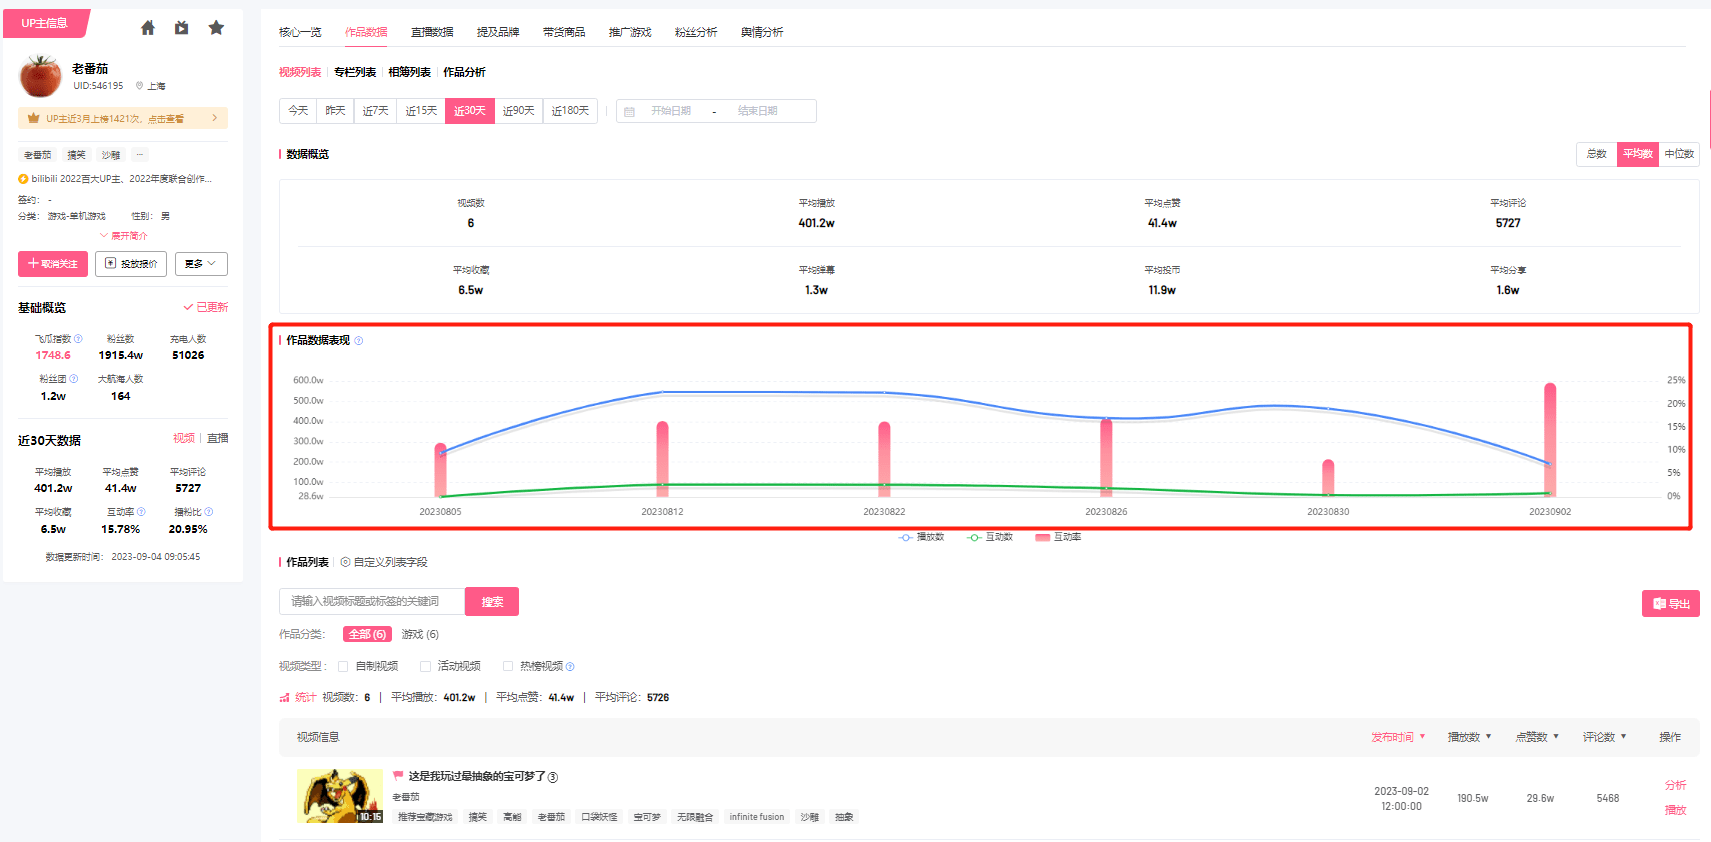Image resolution: width=1711 pixels, height=842 pixels.
Task: Check the 热榜视频 checkbox
Action: pos(508,666)
